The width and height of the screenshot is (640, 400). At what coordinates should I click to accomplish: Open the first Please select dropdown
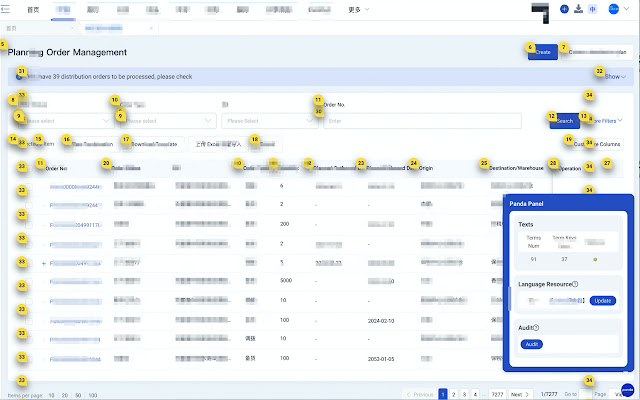pos(66,121)
